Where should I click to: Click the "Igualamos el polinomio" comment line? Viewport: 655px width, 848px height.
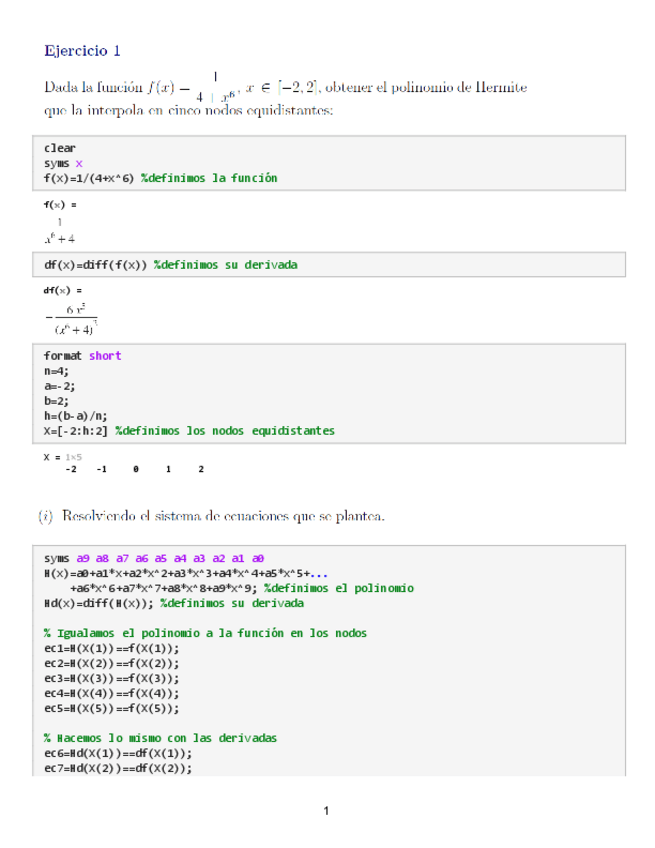pyautogui.click(x=205, y=633)
